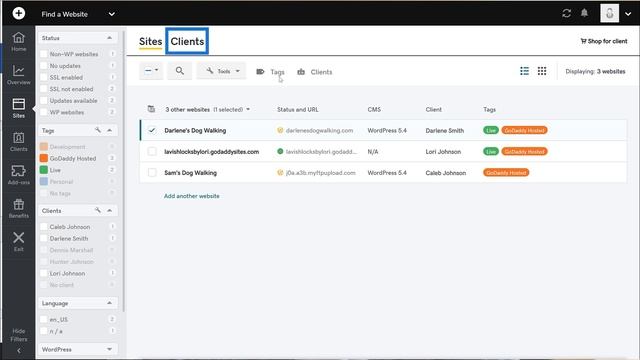Enable en_US language filter
The image size is (640, 360).
pos(44,319)
